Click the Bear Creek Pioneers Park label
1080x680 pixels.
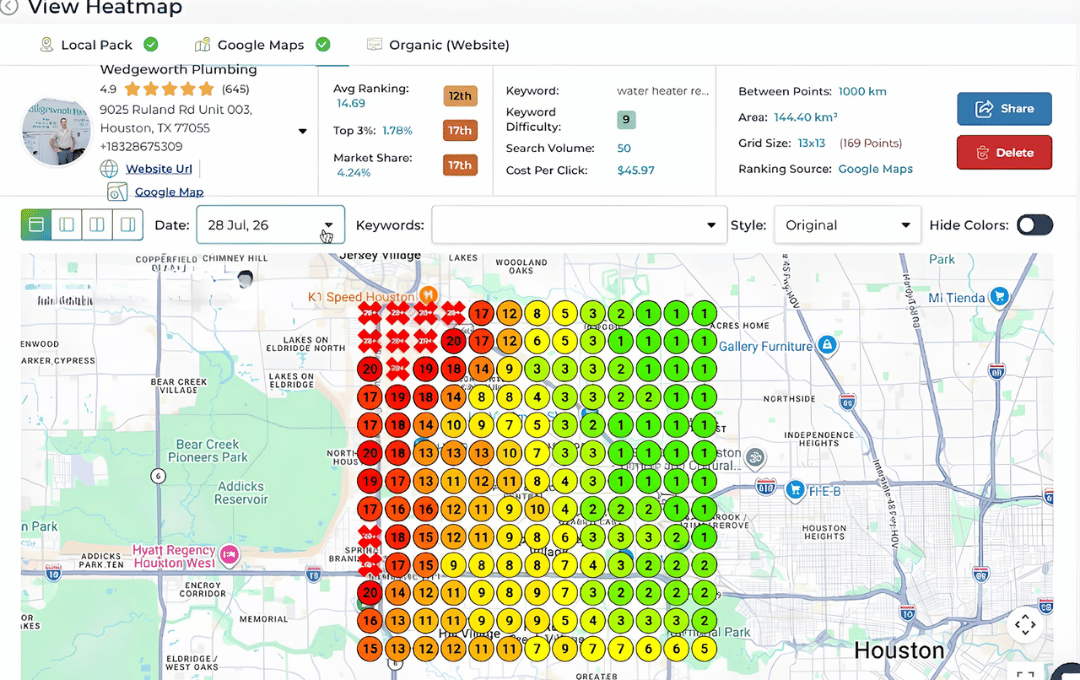tap(207, 451)
